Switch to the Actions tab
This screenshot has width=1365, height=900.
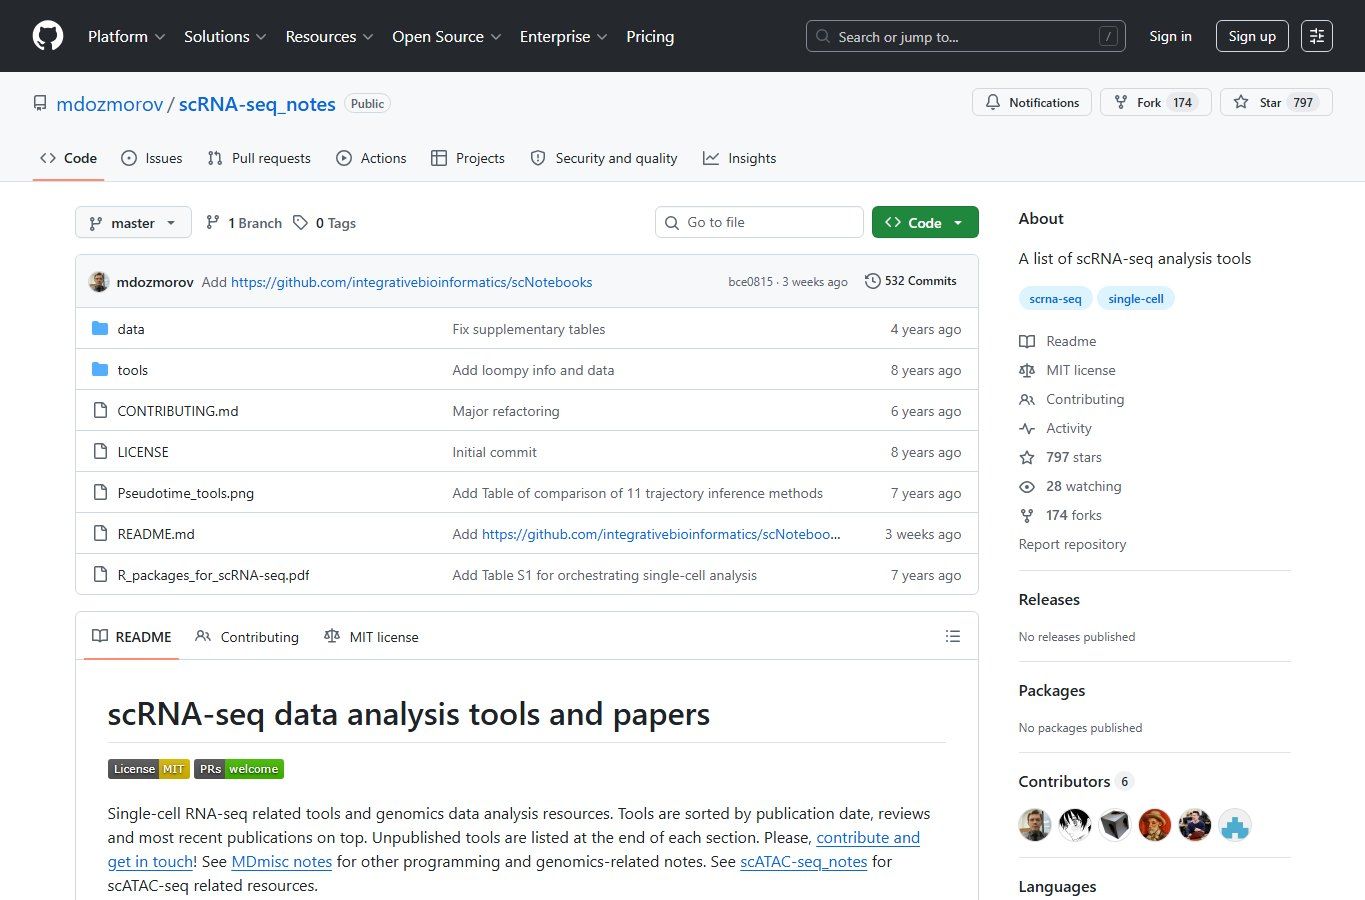coord(371,158)
